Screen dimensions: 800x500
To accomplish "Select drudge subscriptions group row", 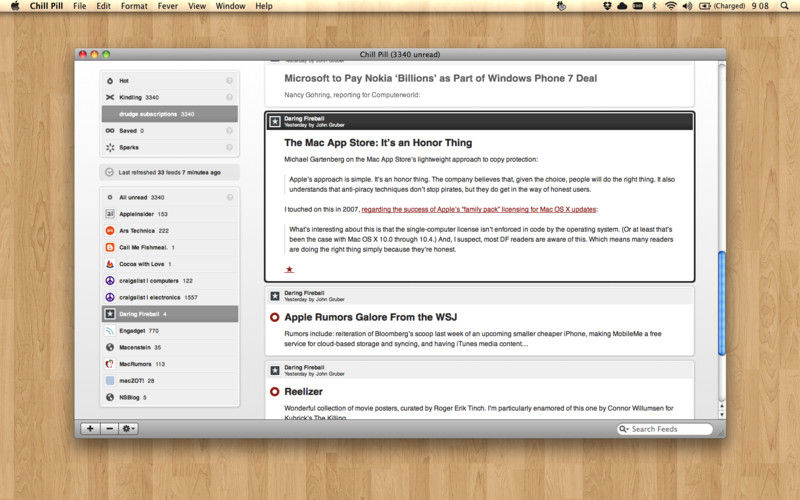I will (170, 114).
